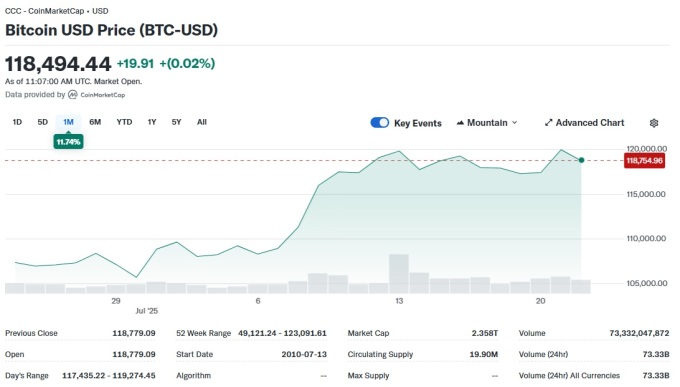Open the Advanced Chart link
The image size is (680, 387).
pos(584,123)
